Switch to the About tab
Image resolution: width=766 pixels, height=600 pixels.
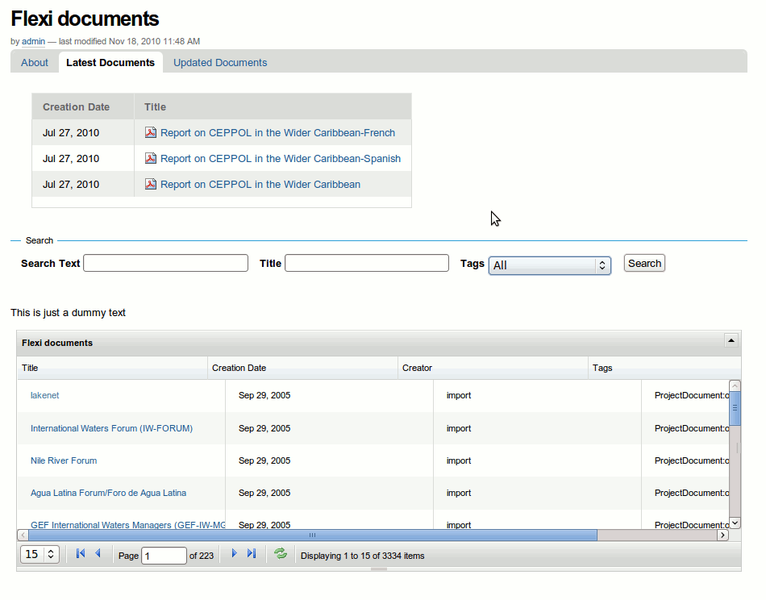tap(35, 62)
